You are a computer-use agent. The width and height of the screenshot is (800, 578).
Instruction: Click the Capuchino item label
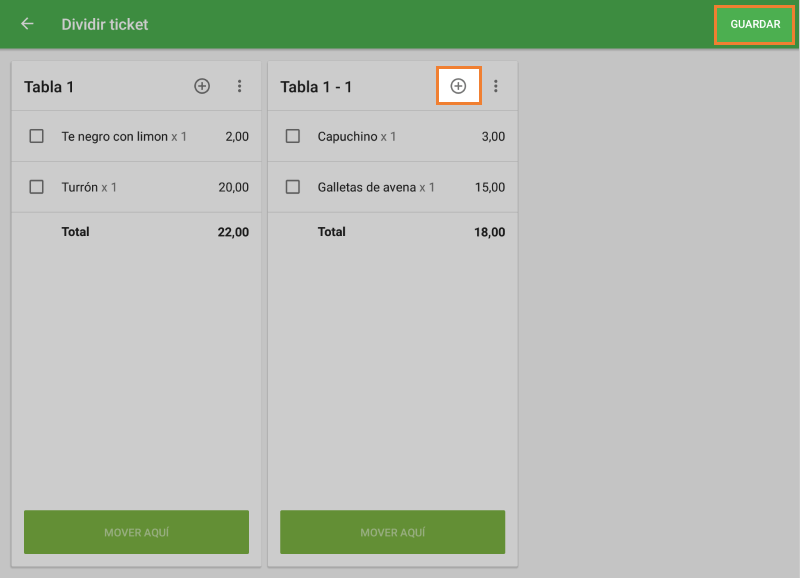pyautogui.click(x=347, y=136)
